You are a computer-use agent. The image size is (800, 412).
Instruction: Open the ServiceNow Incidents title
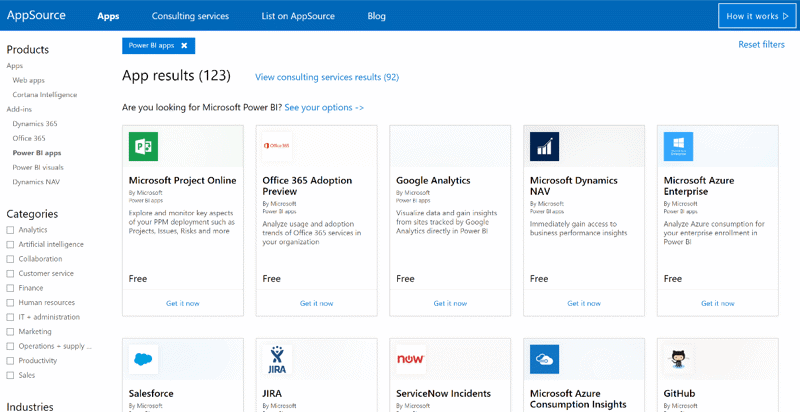443,394
